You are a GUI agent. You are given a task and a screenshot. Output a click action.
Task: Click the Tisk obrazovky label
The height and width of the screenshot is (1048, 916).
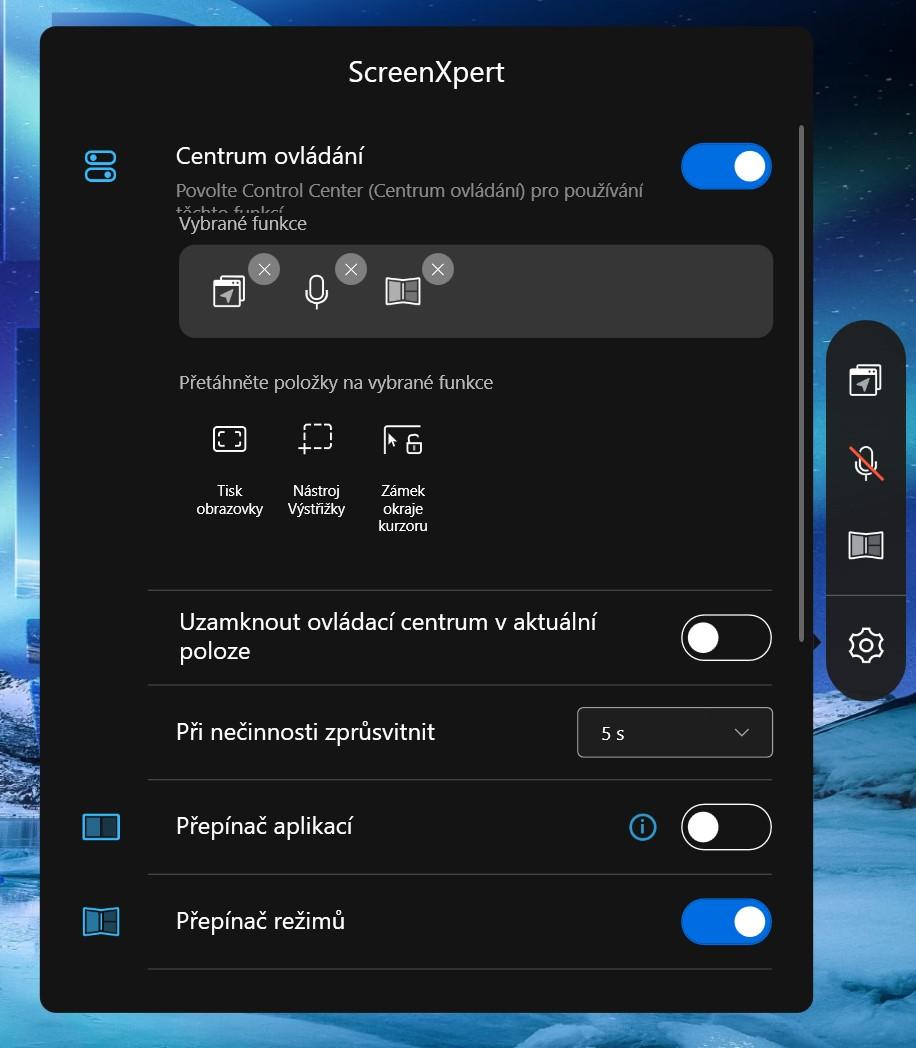[229, 499]
